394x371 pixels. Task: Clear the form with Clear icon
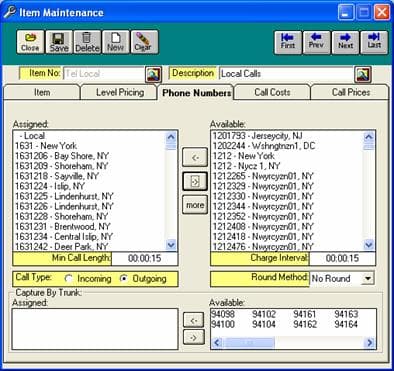coord(144,42)
